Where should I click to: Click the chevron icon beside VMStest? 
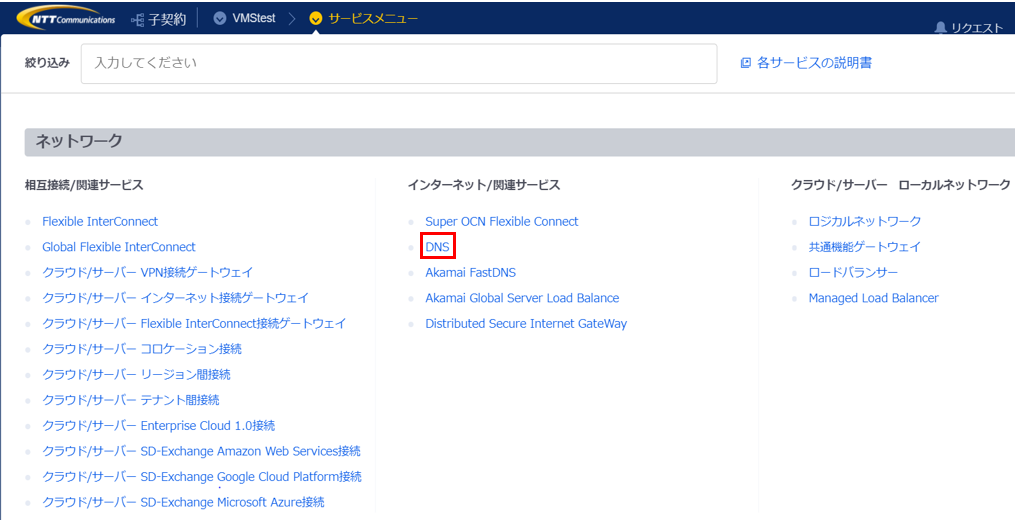[x=220, y=18]
